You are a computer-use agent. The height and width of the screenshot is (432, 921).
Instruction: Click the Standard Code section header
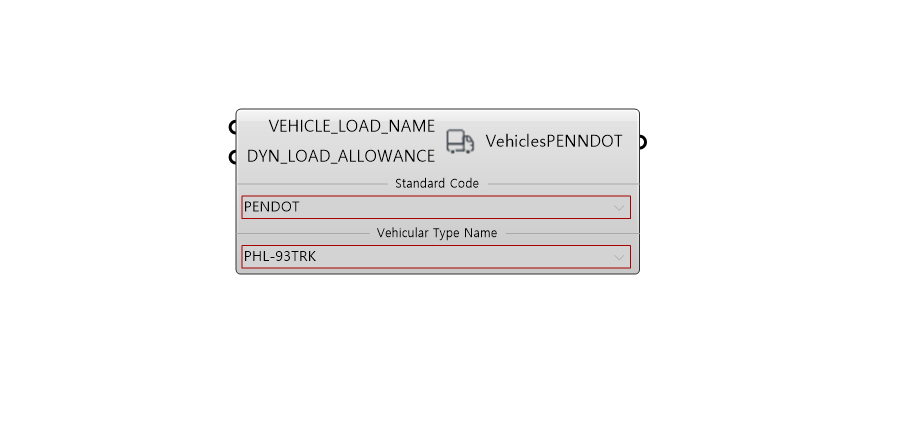[437, 183]
